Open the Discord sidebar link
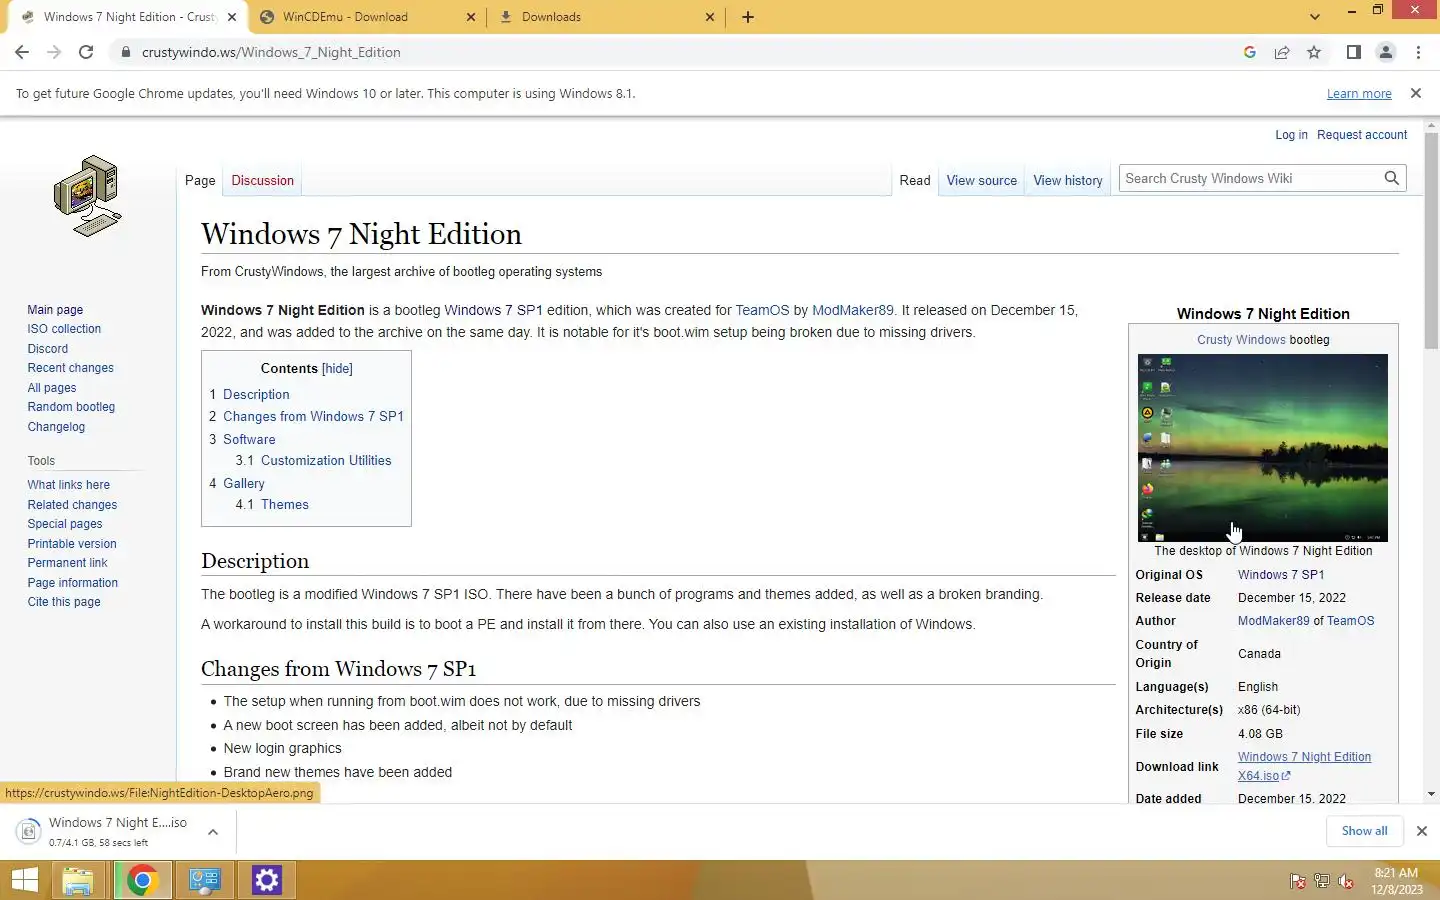This screenshot has width=1440, height=900. 48,348
